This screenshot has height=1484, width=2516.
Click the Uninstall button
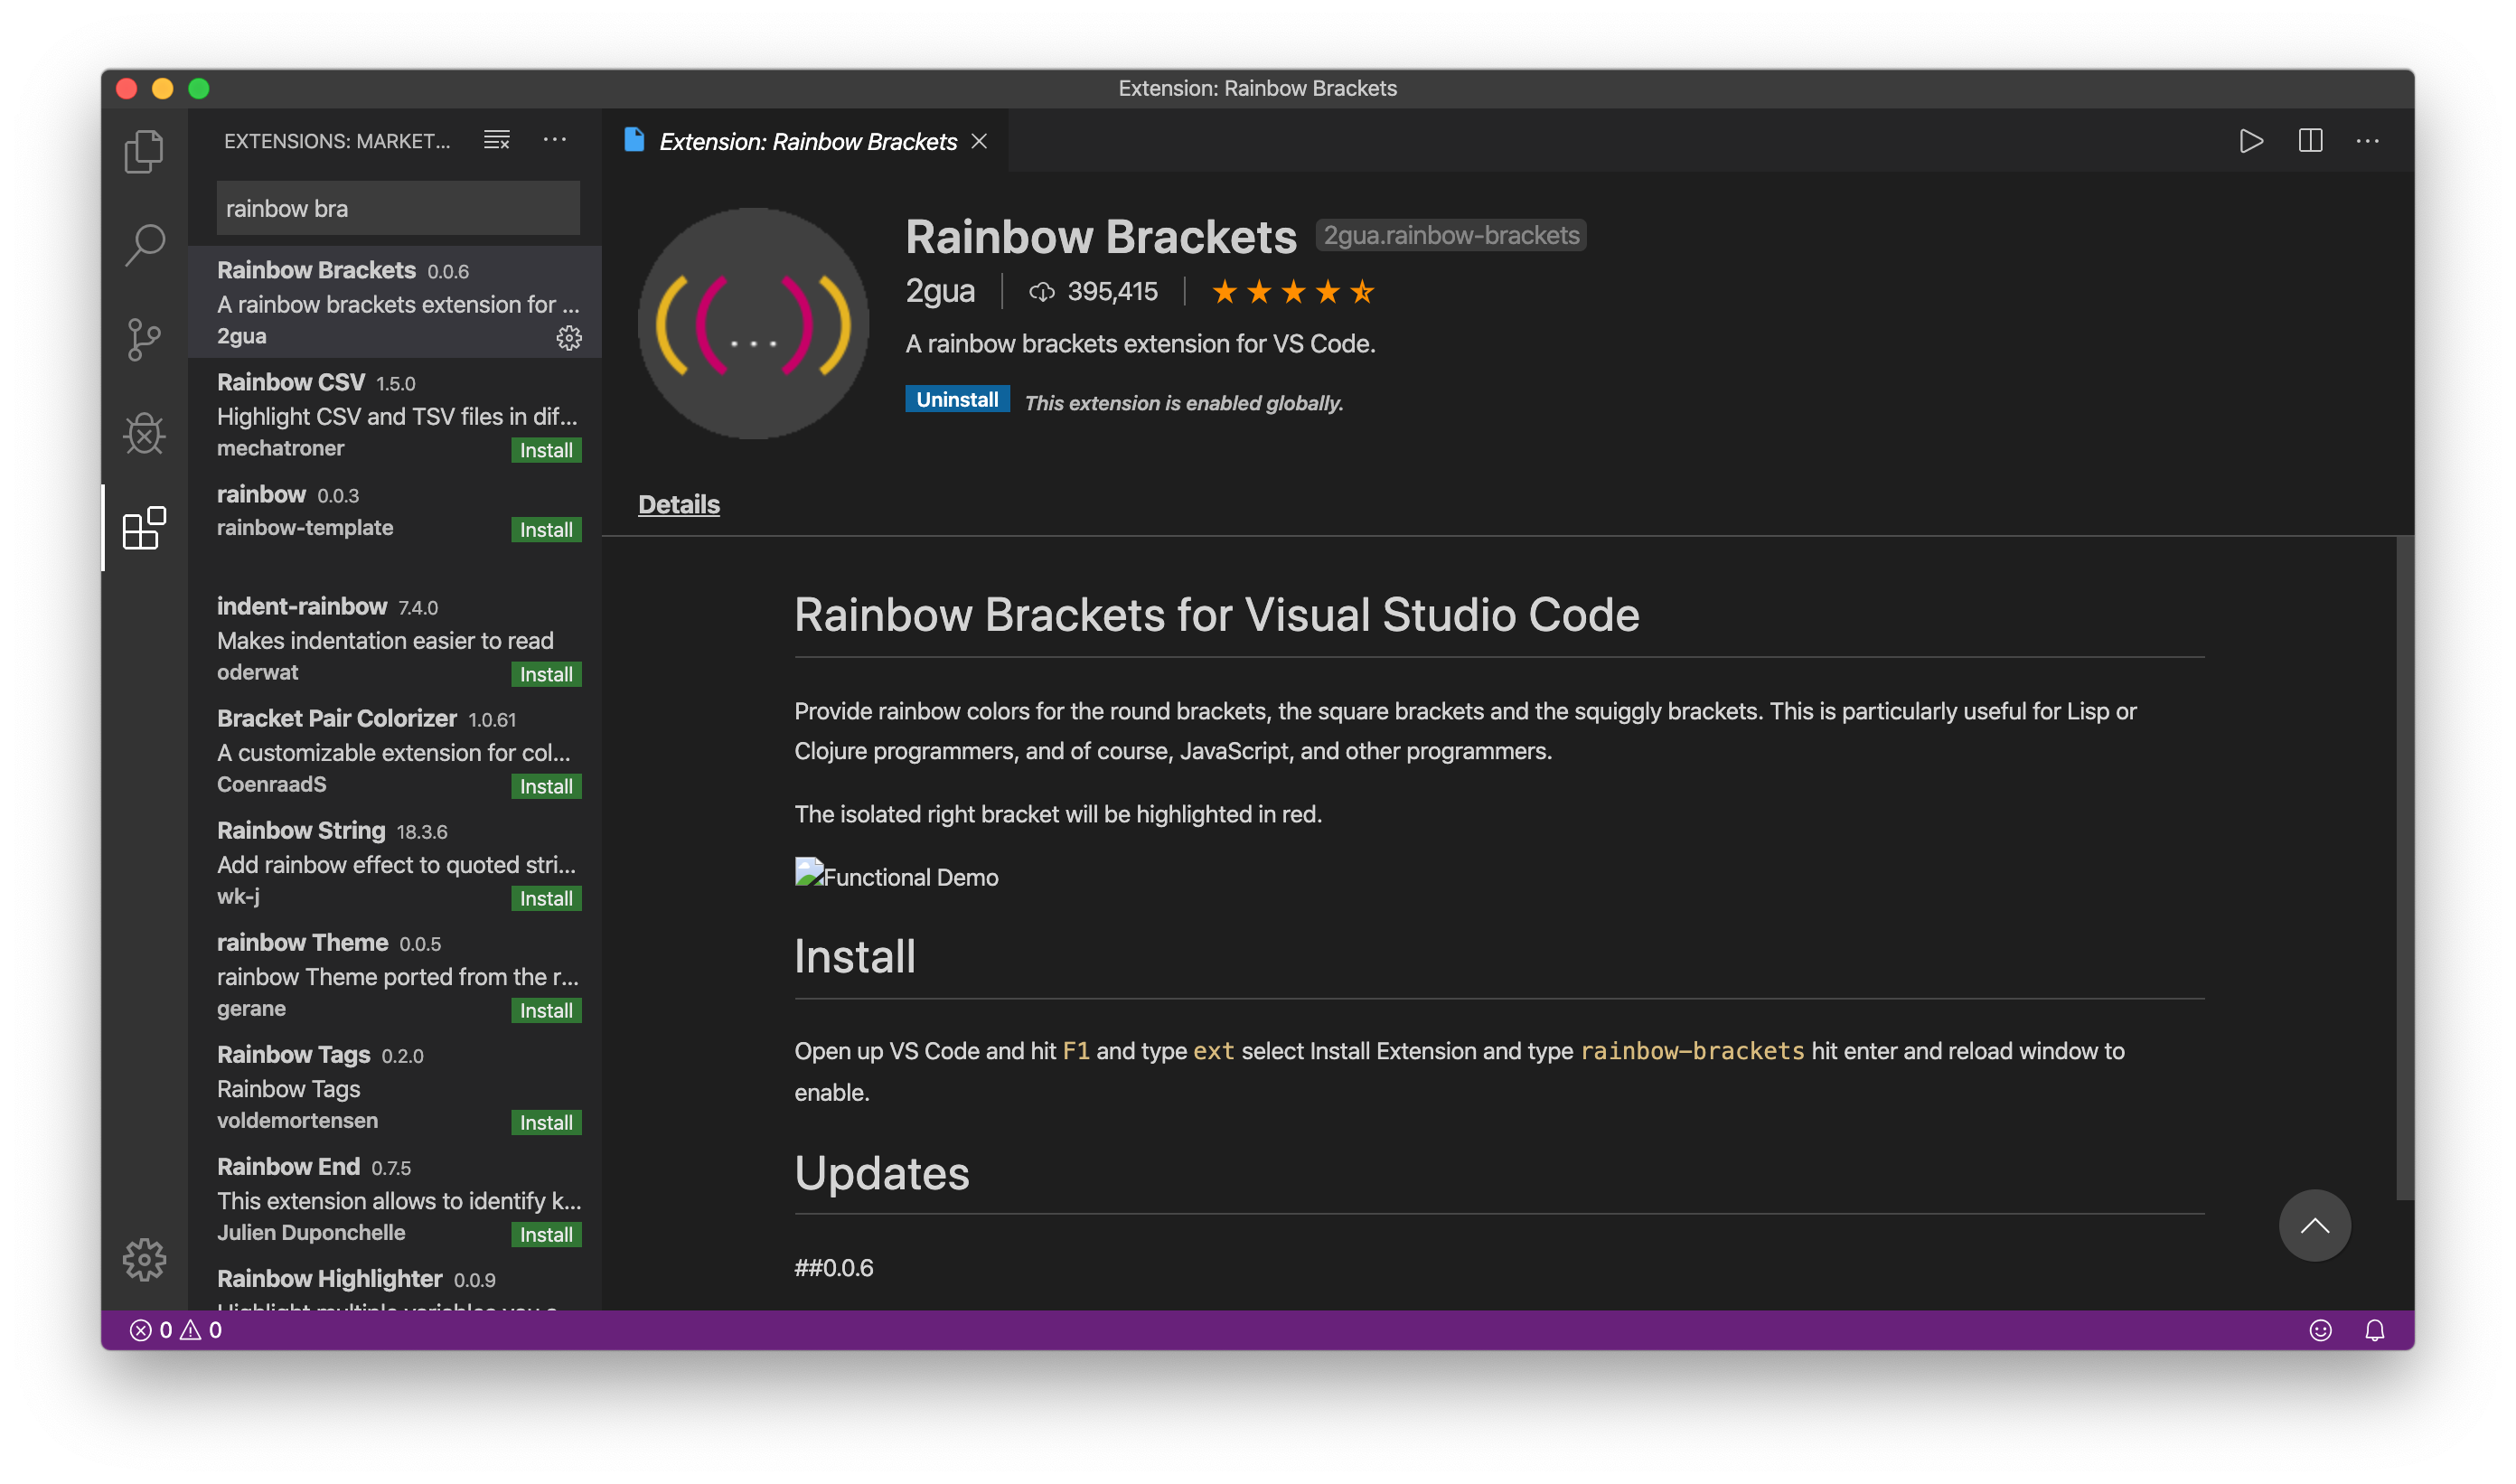[x=956, y=399]
